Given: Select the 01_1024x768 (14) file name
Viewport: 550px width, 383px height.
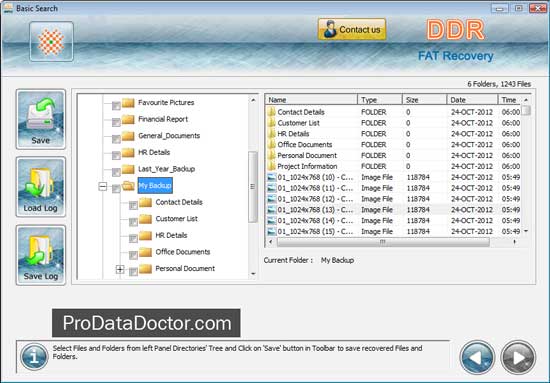Looking at the screenshot, I should (x=315, y=221).
